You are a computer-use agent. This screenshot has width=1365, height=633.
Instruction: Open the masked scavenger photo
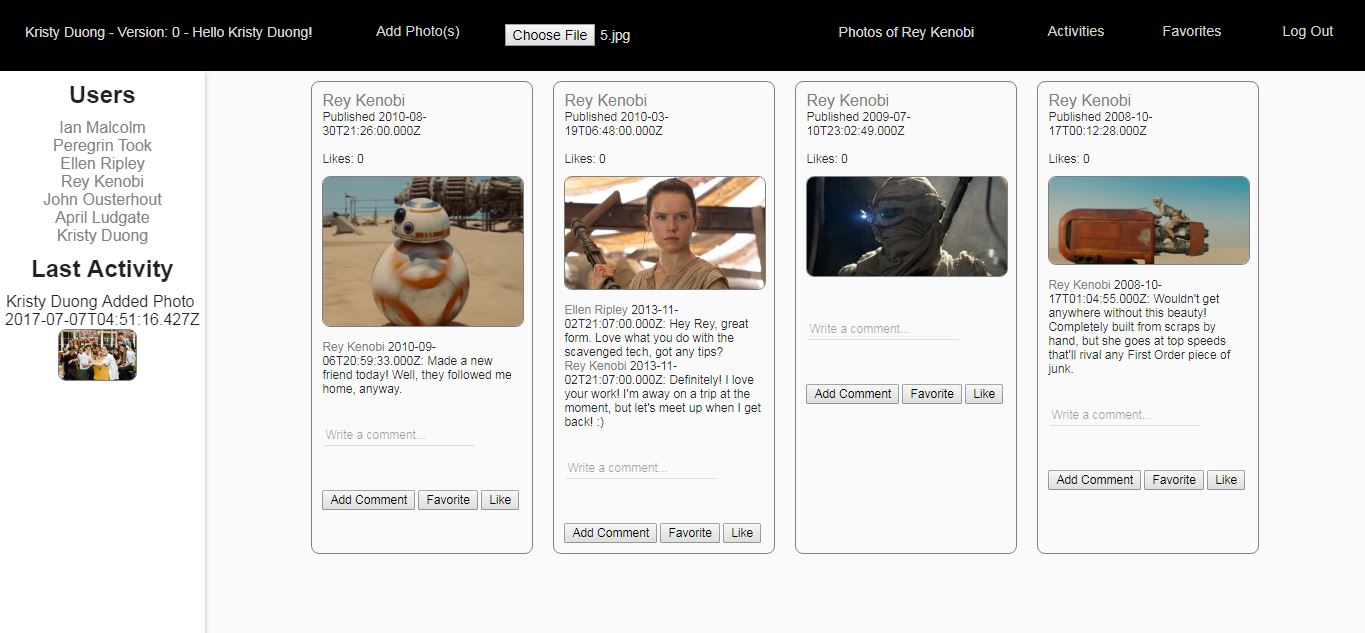(906, 226)
